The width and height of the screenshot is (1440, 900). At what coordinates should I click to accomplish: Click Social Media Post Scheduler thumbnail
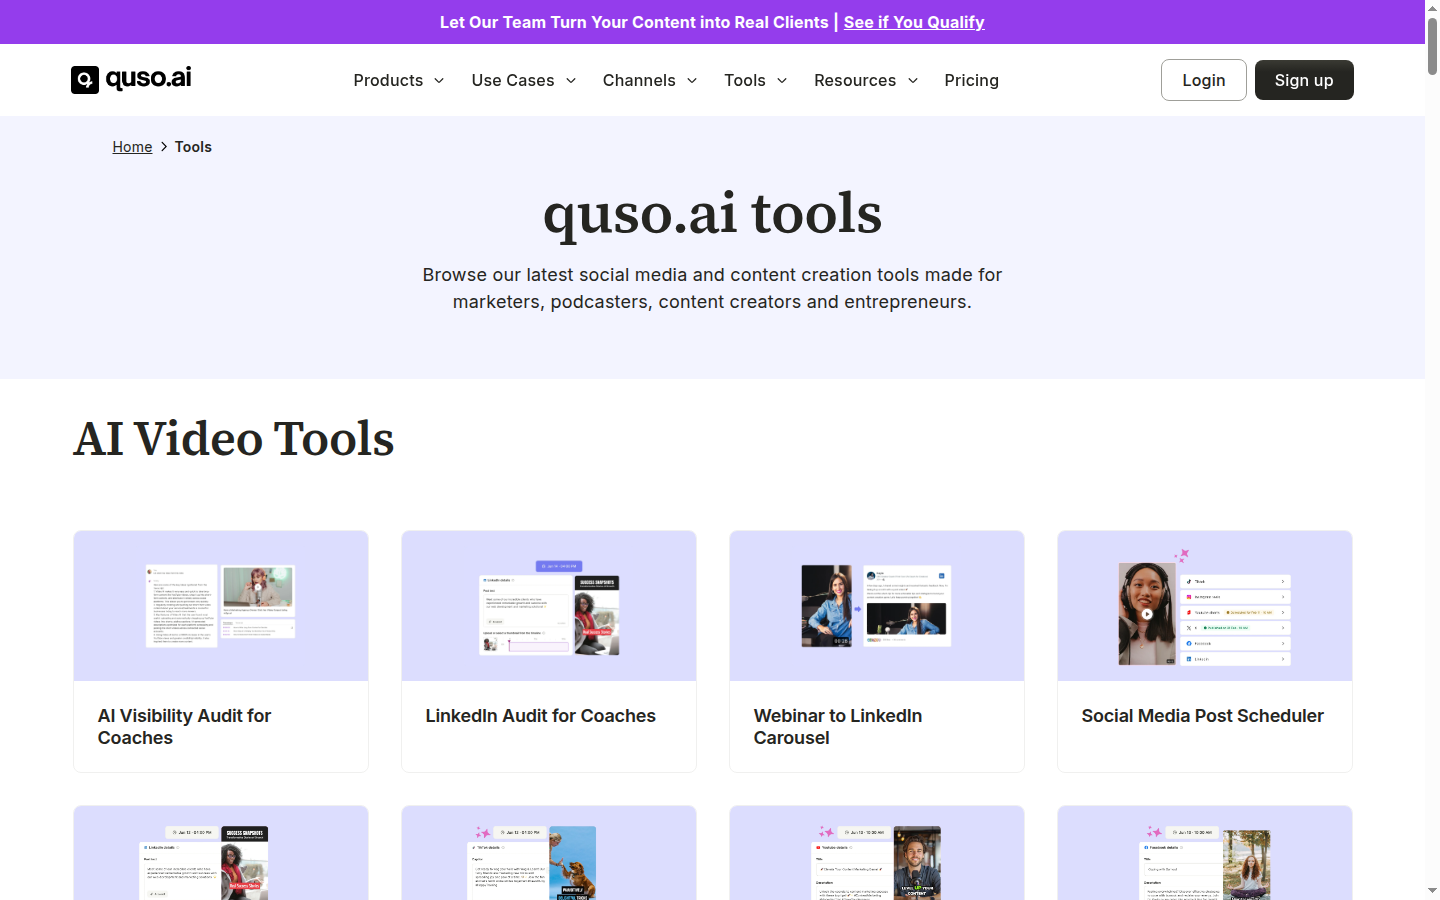point(1205,606)
